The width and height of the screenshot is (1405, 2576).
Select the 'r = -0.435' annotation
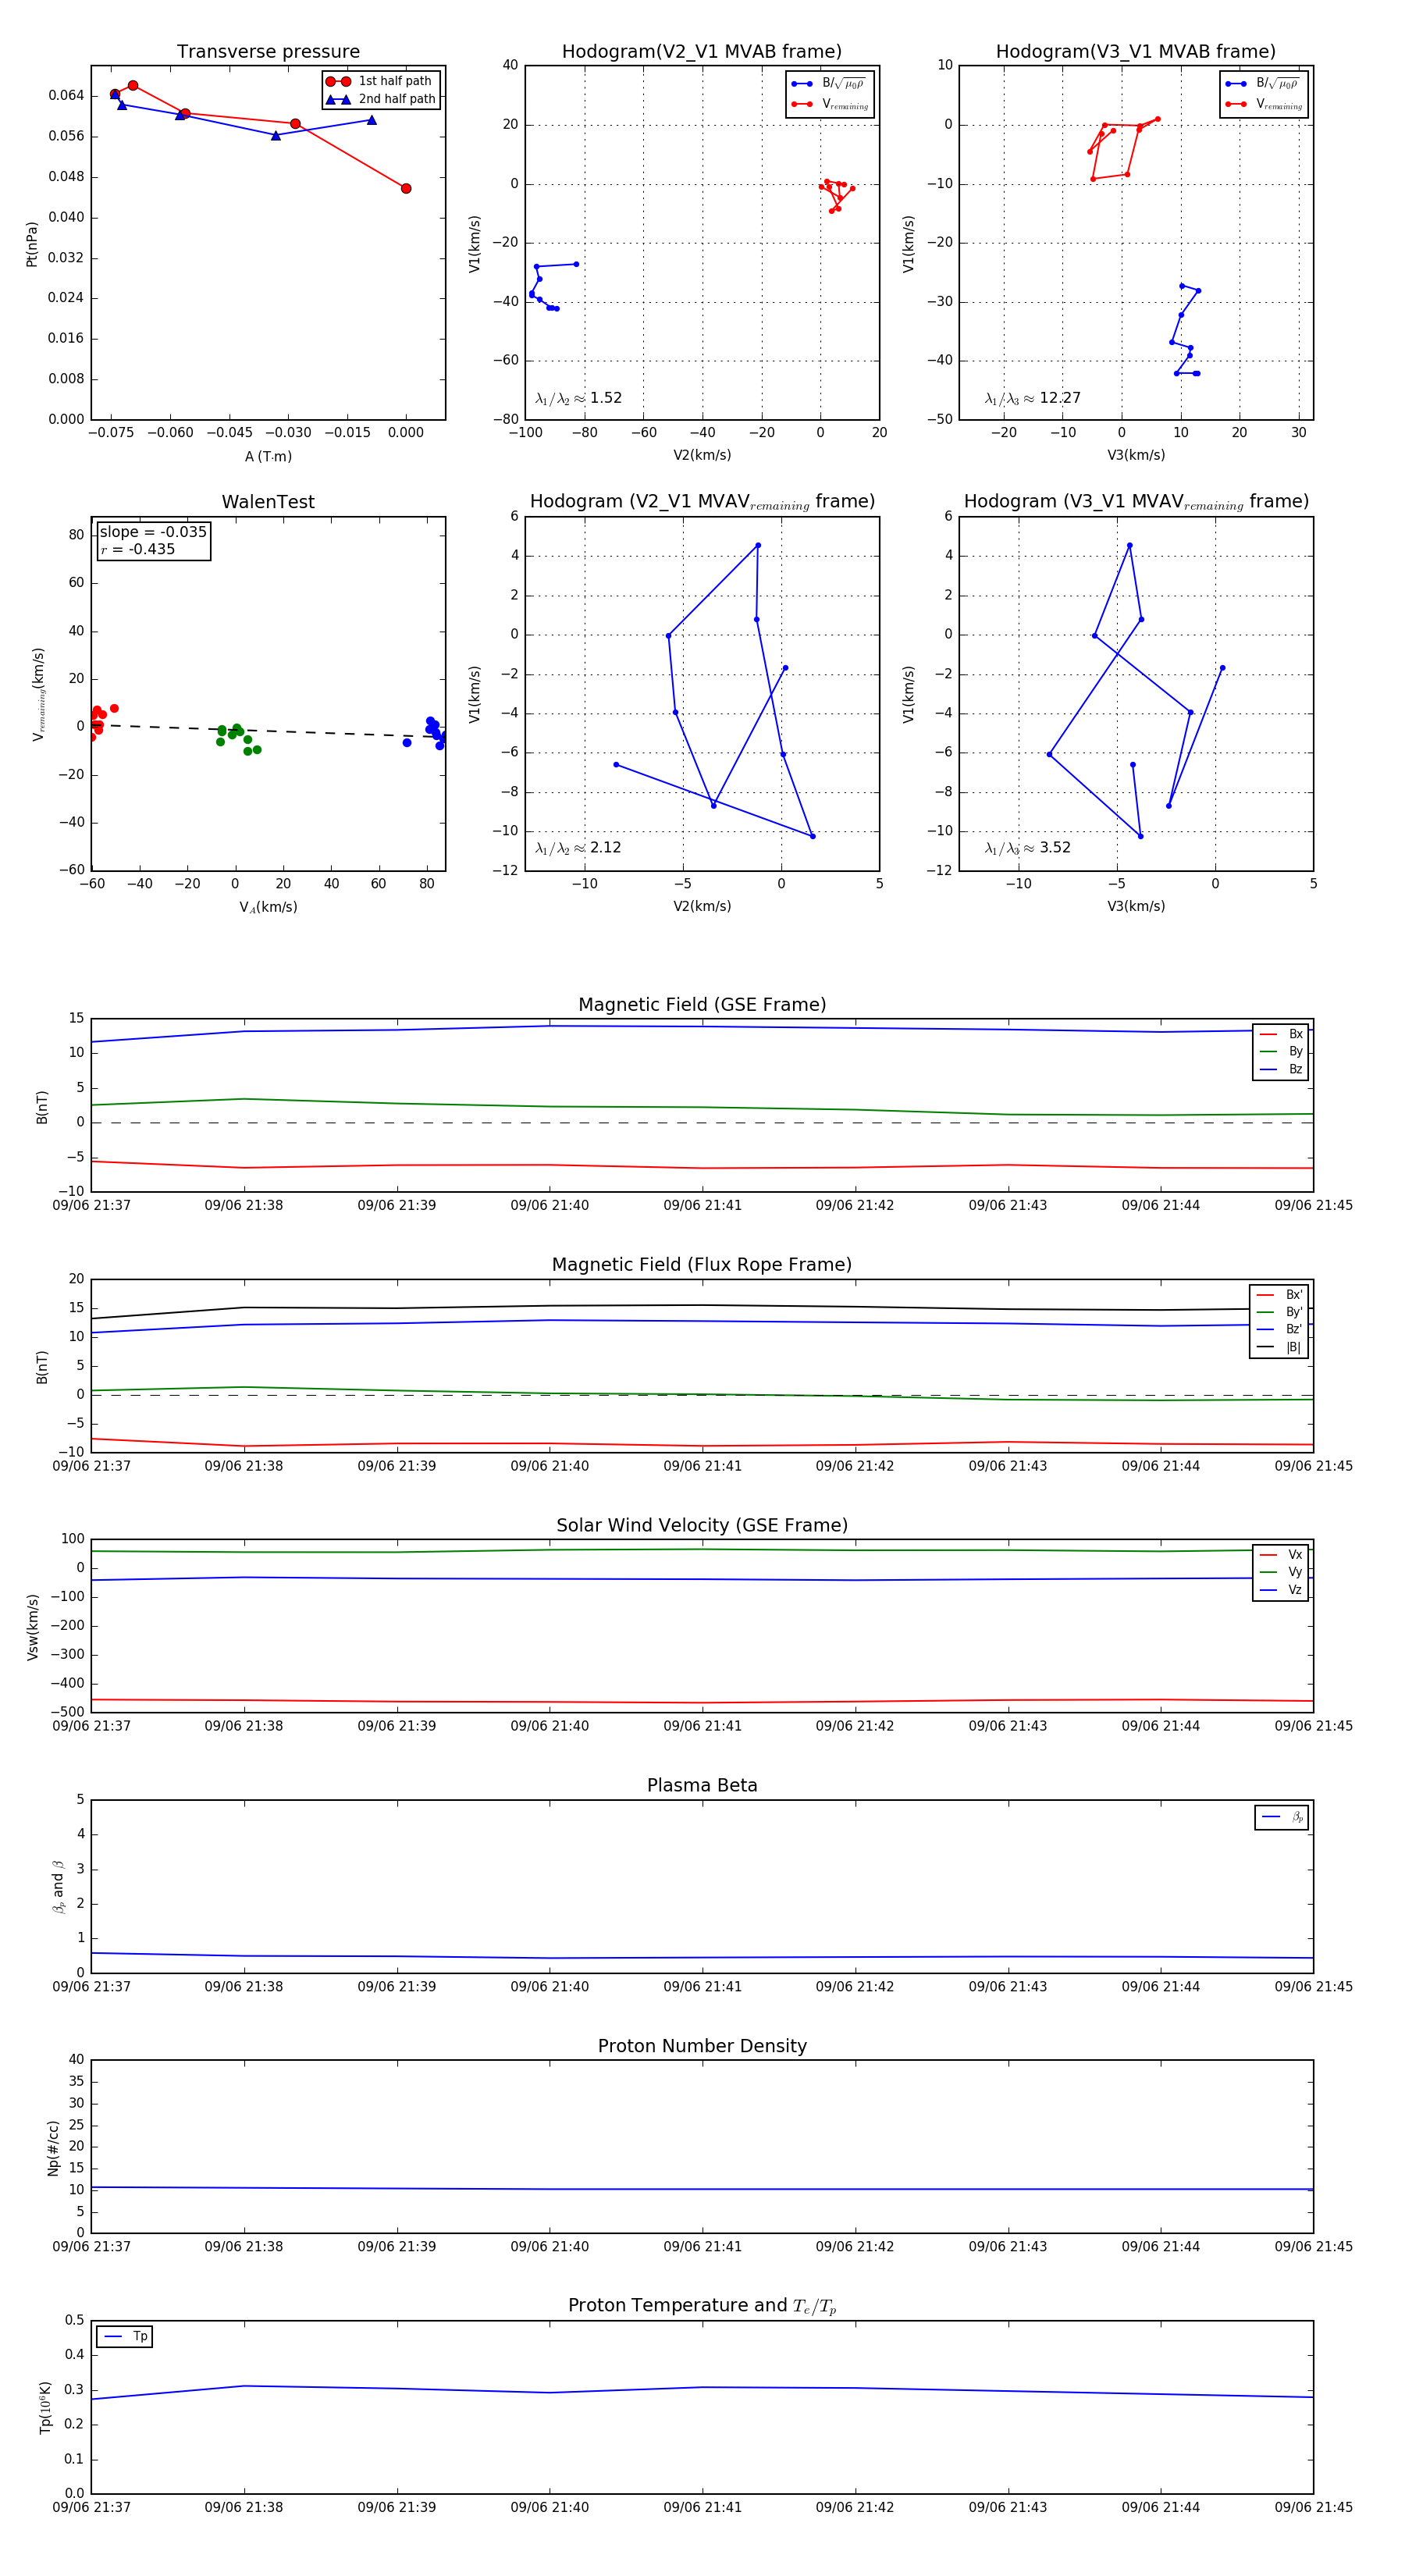pos(138,549)
